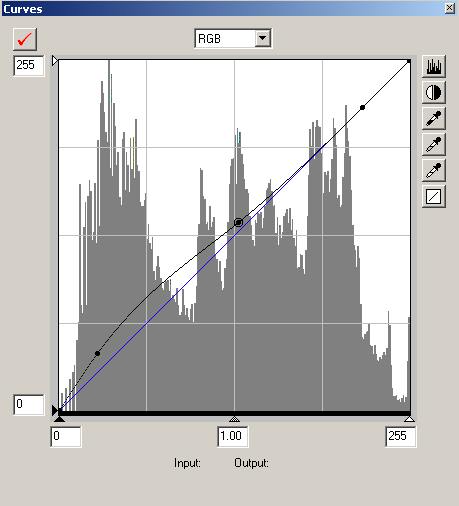Click the output field showing 255 at the top left
Image resolution: width=459 pixels, height=506 pixels.
(29, 65)
